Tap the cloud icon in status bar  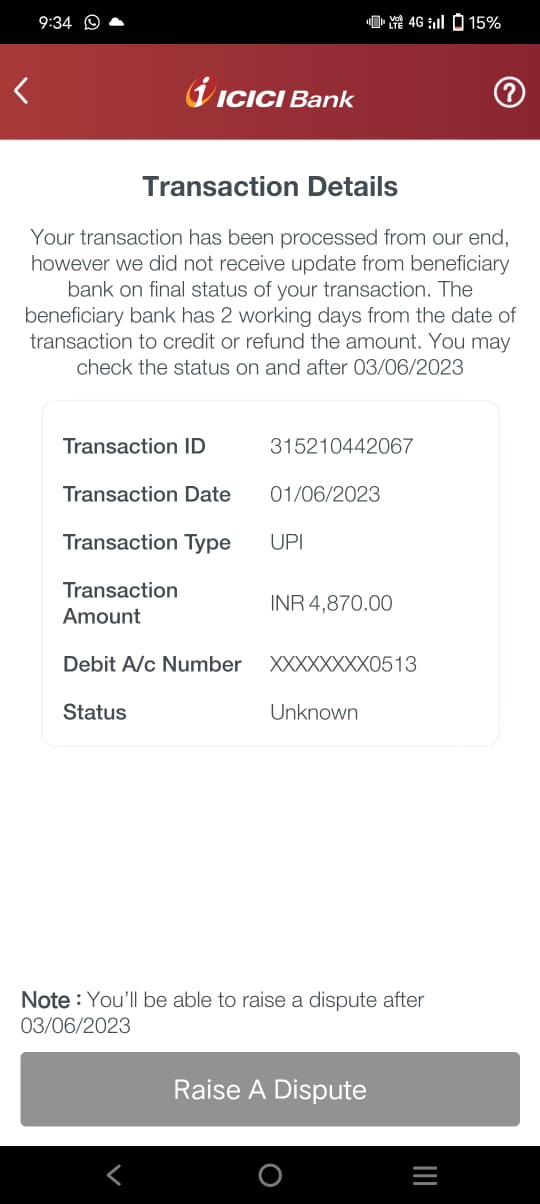tap(116, 23)
